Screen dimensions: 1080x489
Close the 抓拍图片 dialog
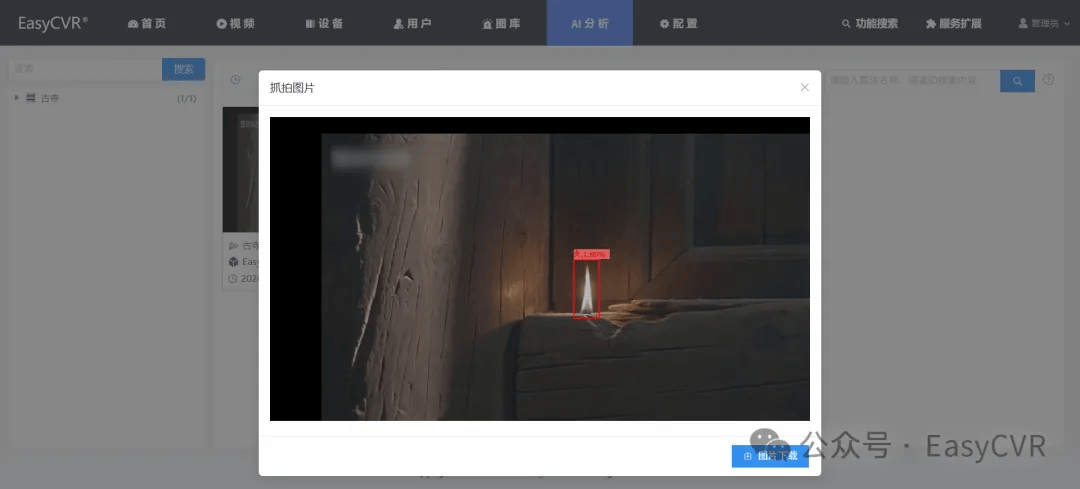(804, 87)
